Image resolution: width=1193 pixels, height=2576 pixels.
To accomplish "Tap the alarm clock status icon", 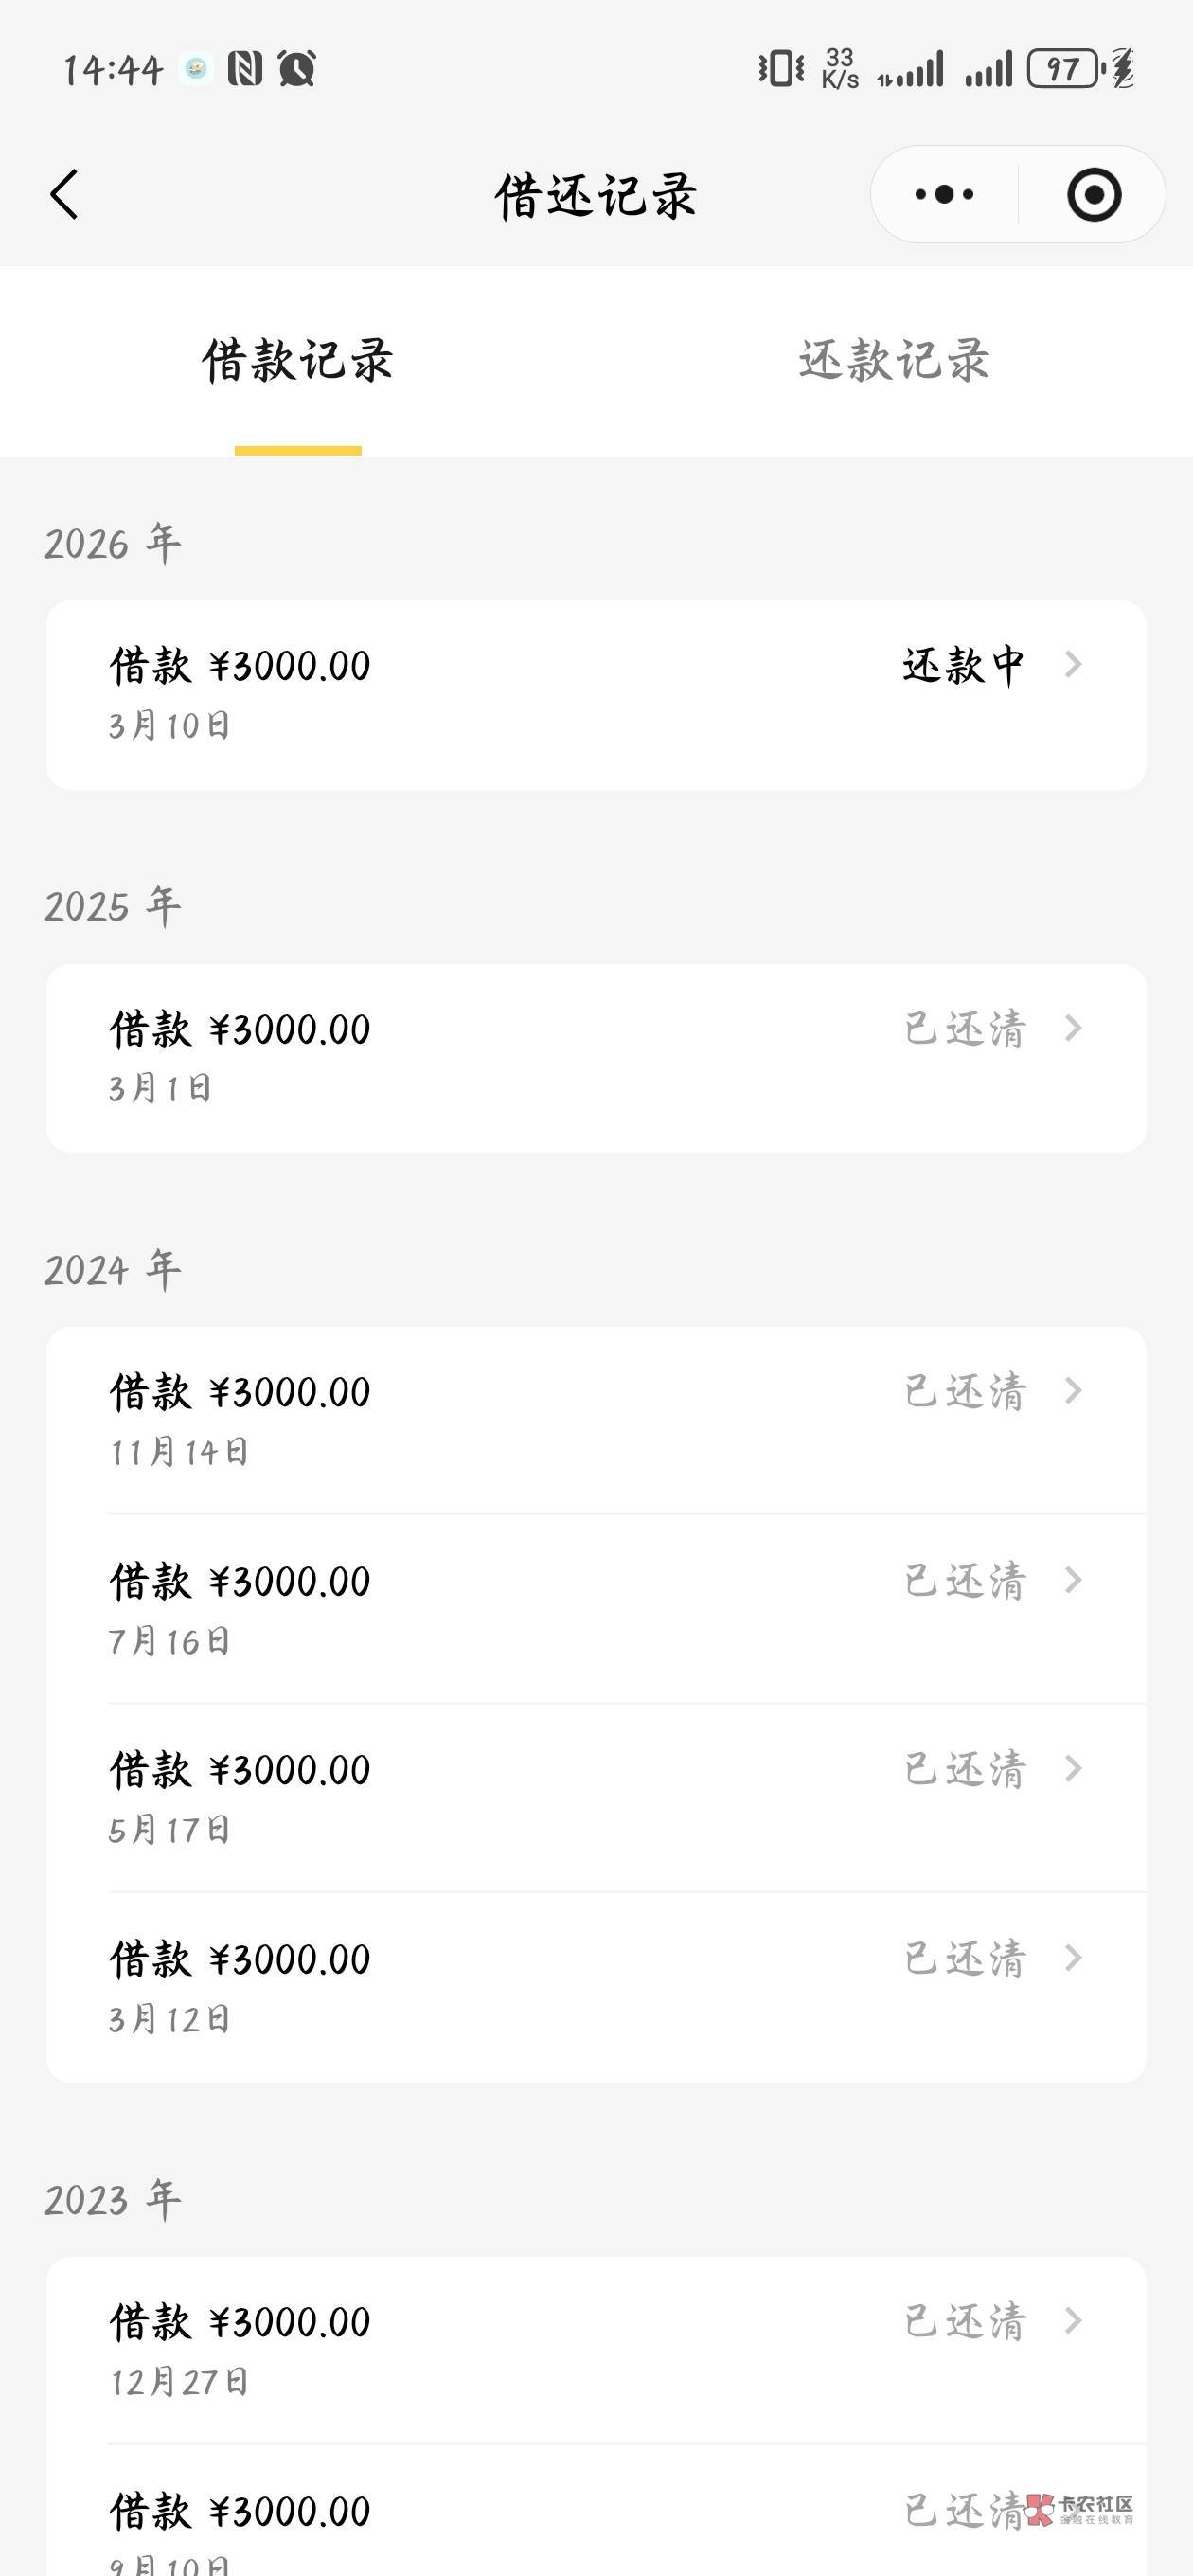I will [x=297, y=69].
